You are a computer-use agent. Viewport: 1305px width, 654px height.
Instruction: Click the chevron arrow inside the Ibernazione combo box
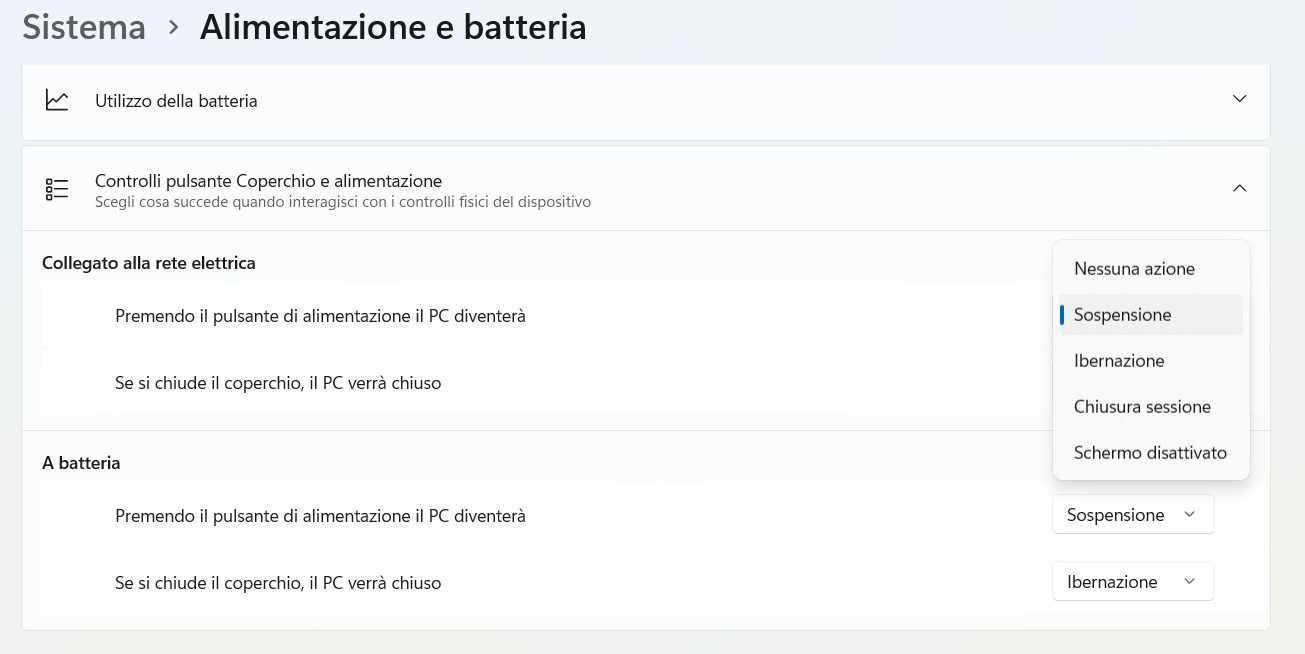pyautogui.click(x=1189, y=581)
